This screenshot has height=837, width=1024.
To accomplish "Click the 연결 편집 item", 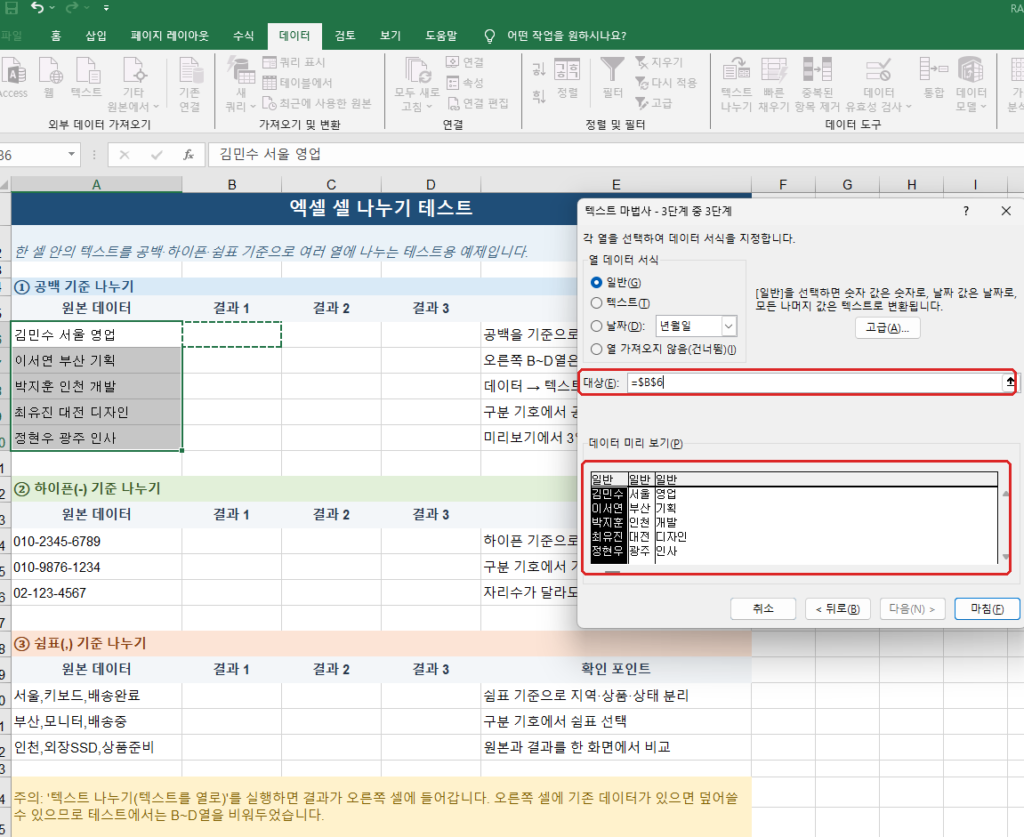I will tap(478, 103).
